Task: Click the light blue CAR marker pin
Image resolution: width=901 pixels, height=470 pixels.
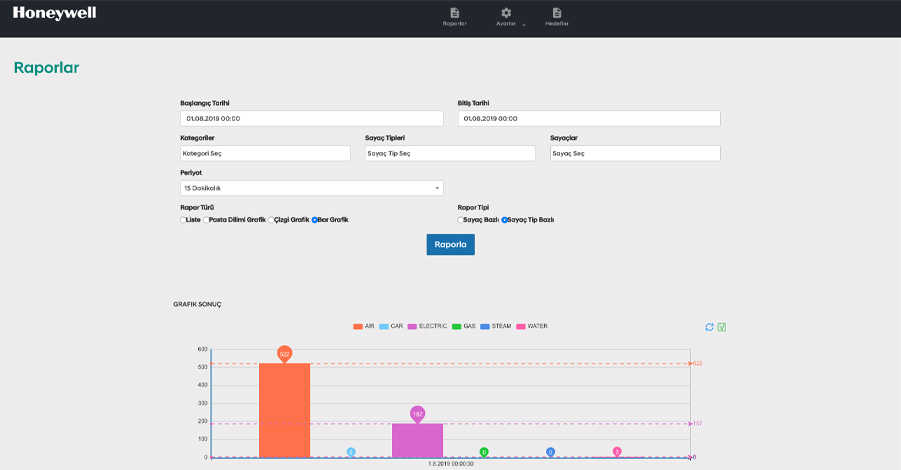Action: pos(351,452)
